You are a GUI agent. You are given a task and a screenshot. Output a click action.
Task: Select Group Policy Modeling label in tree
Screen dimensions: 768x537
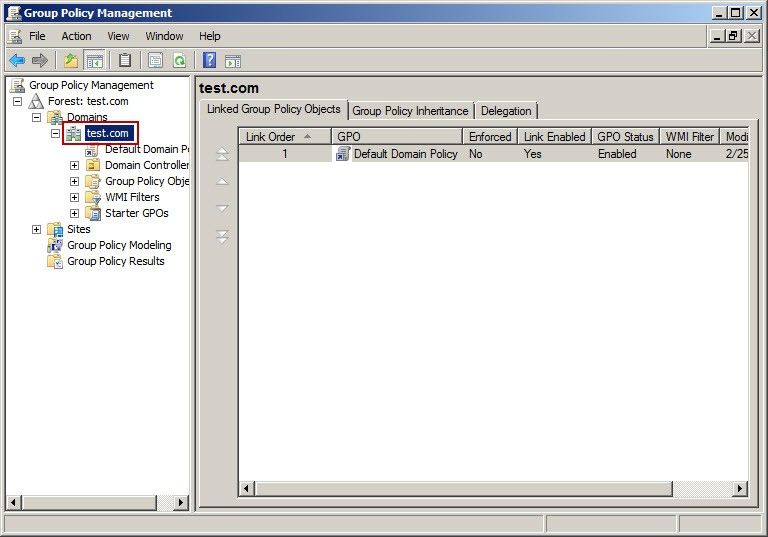tap(119, 245)
